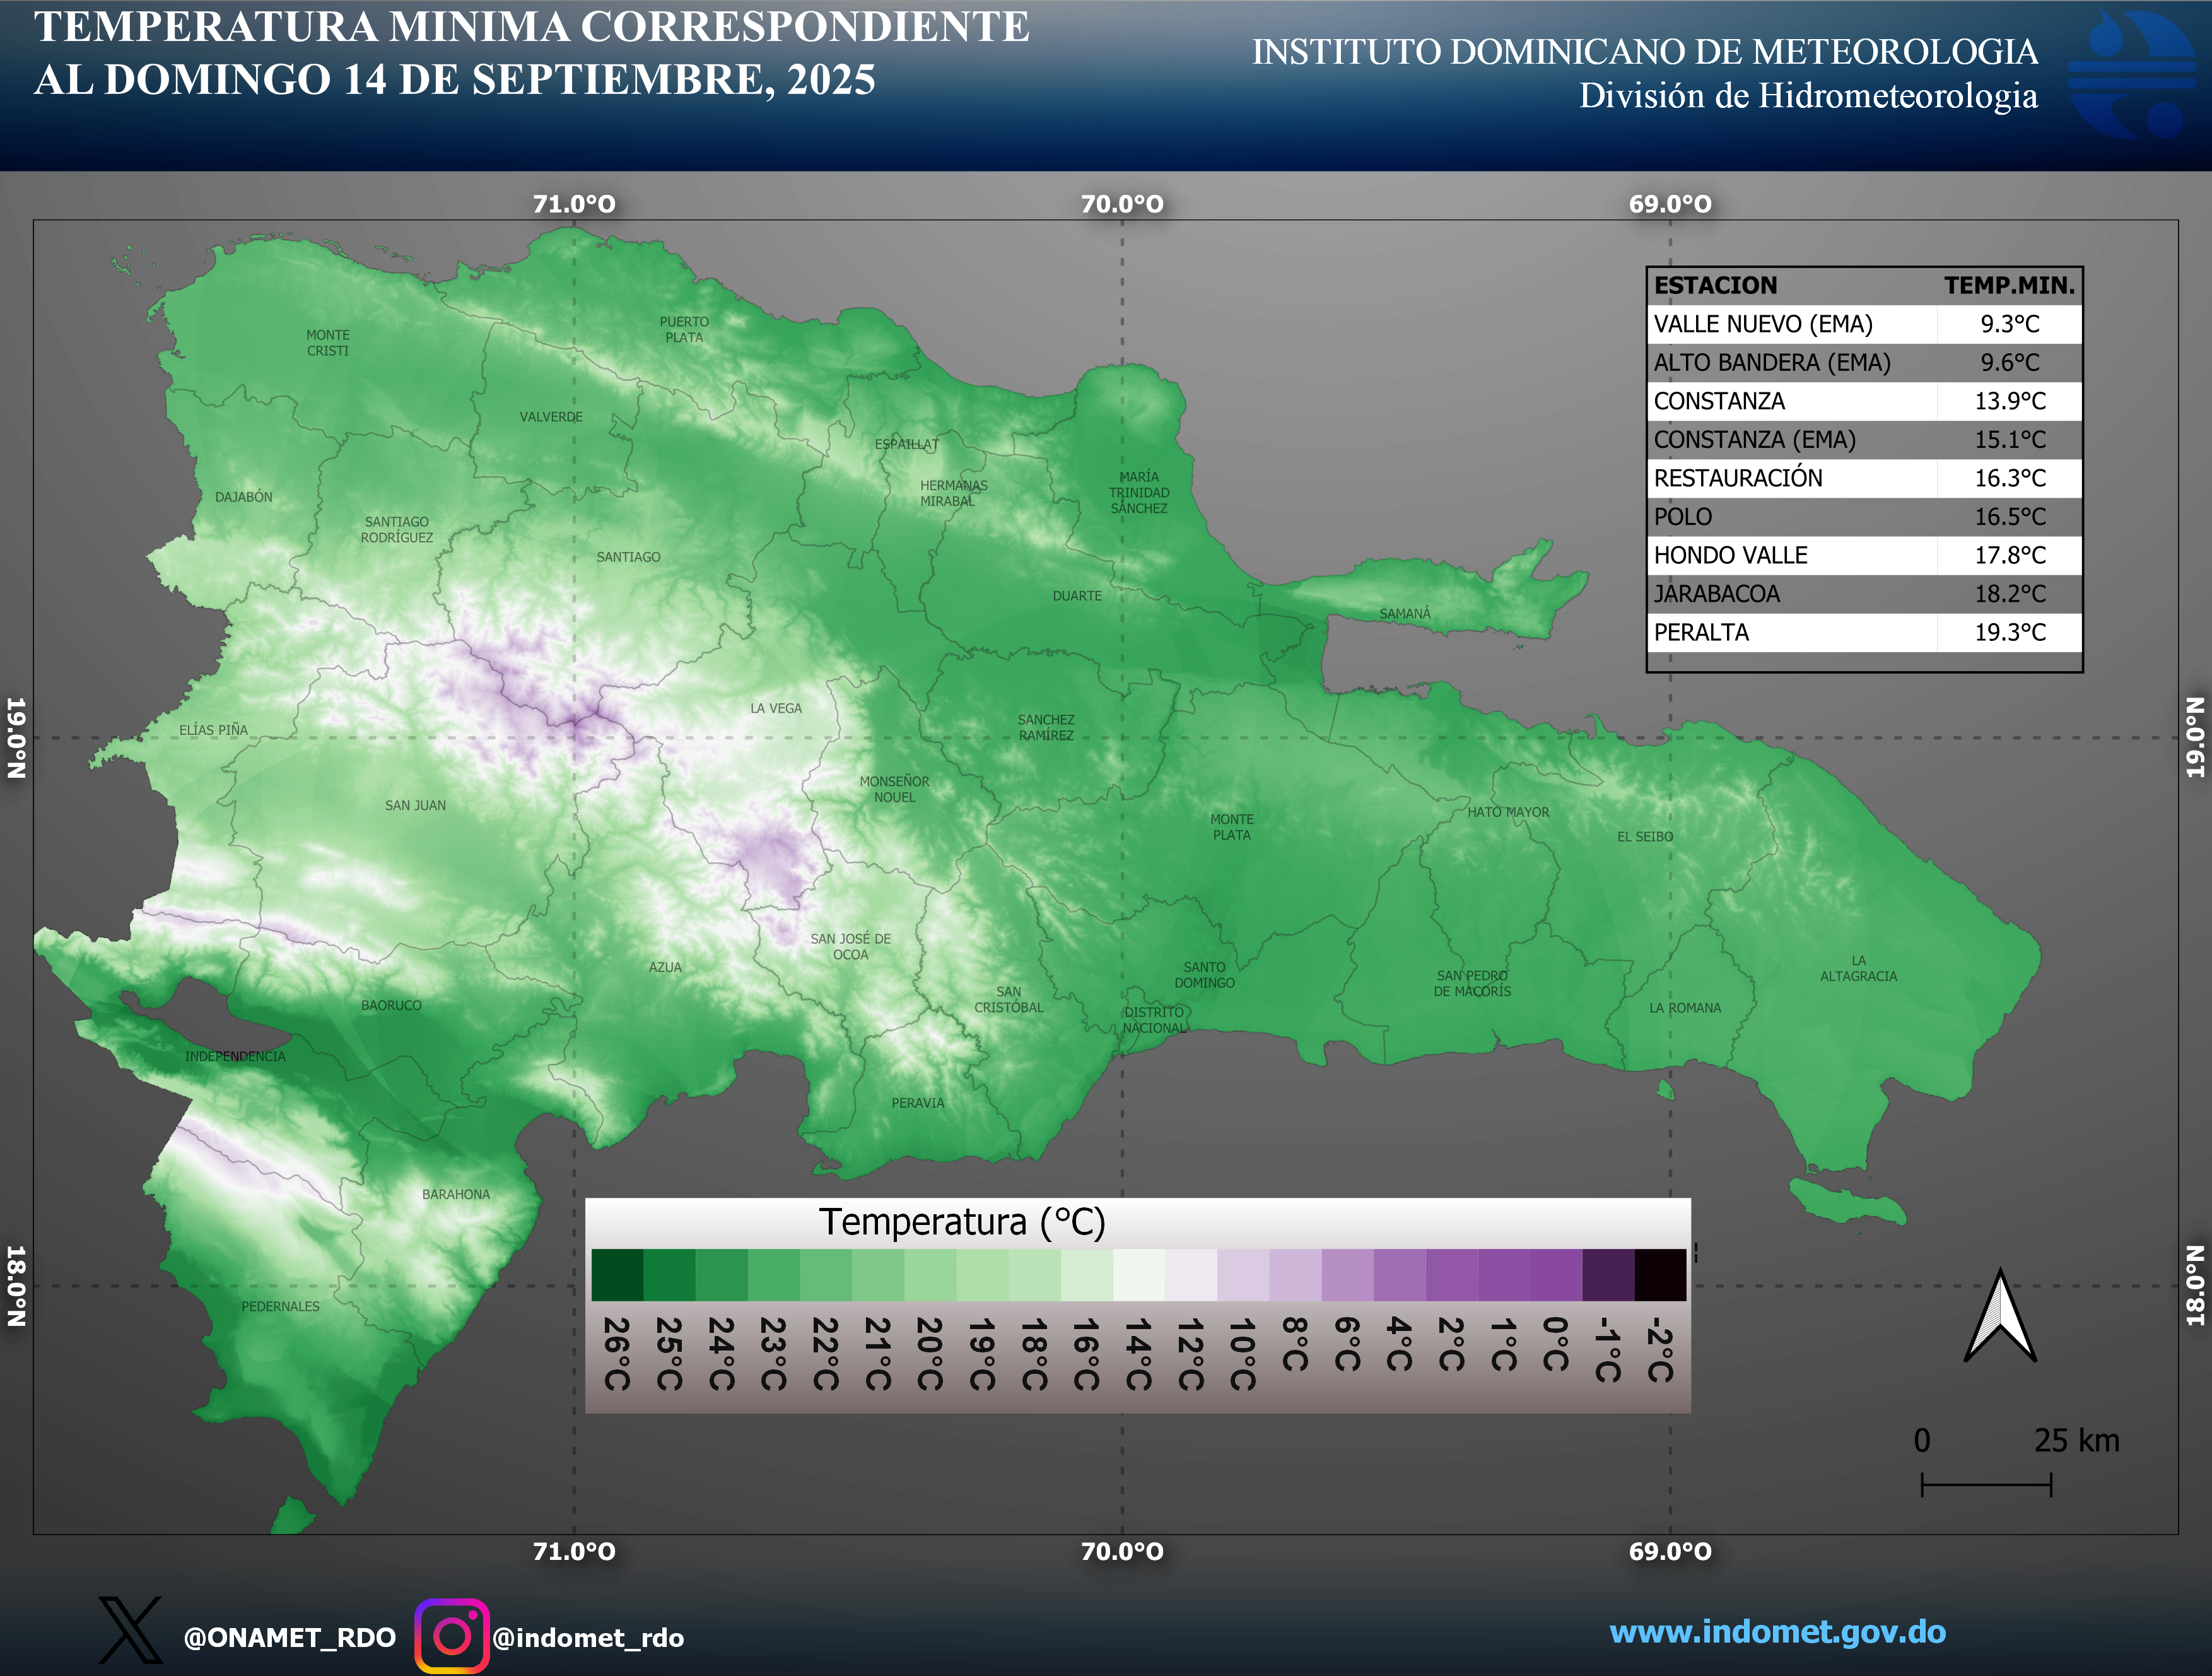The image size is (2212, 1676).
Task: Click the SÁNCHEZ RAMÍREZ province label
Action: click(x=1046, y=727)
